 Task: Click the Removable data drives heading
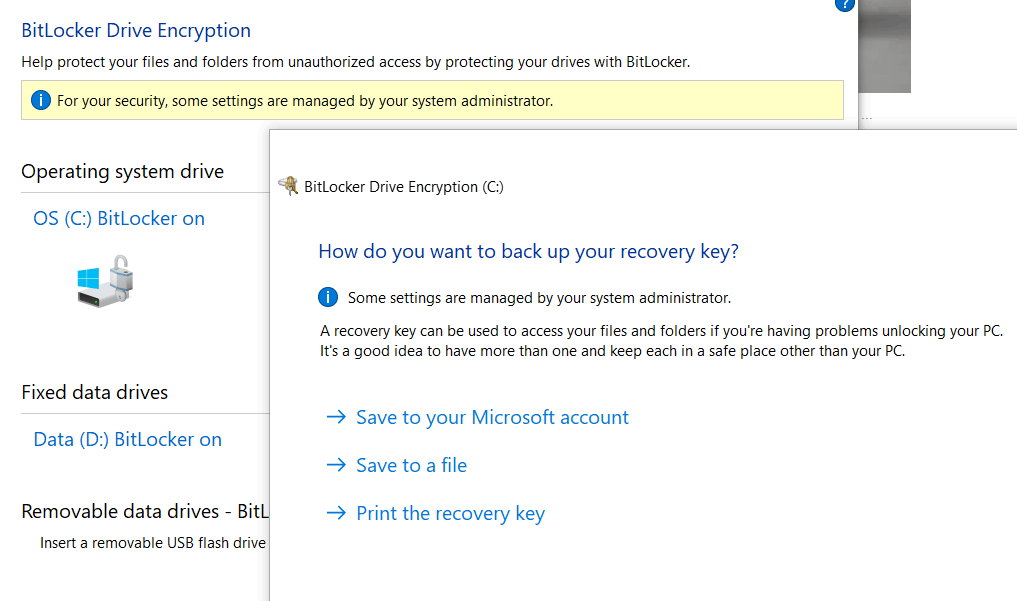(x=145, y=512)
